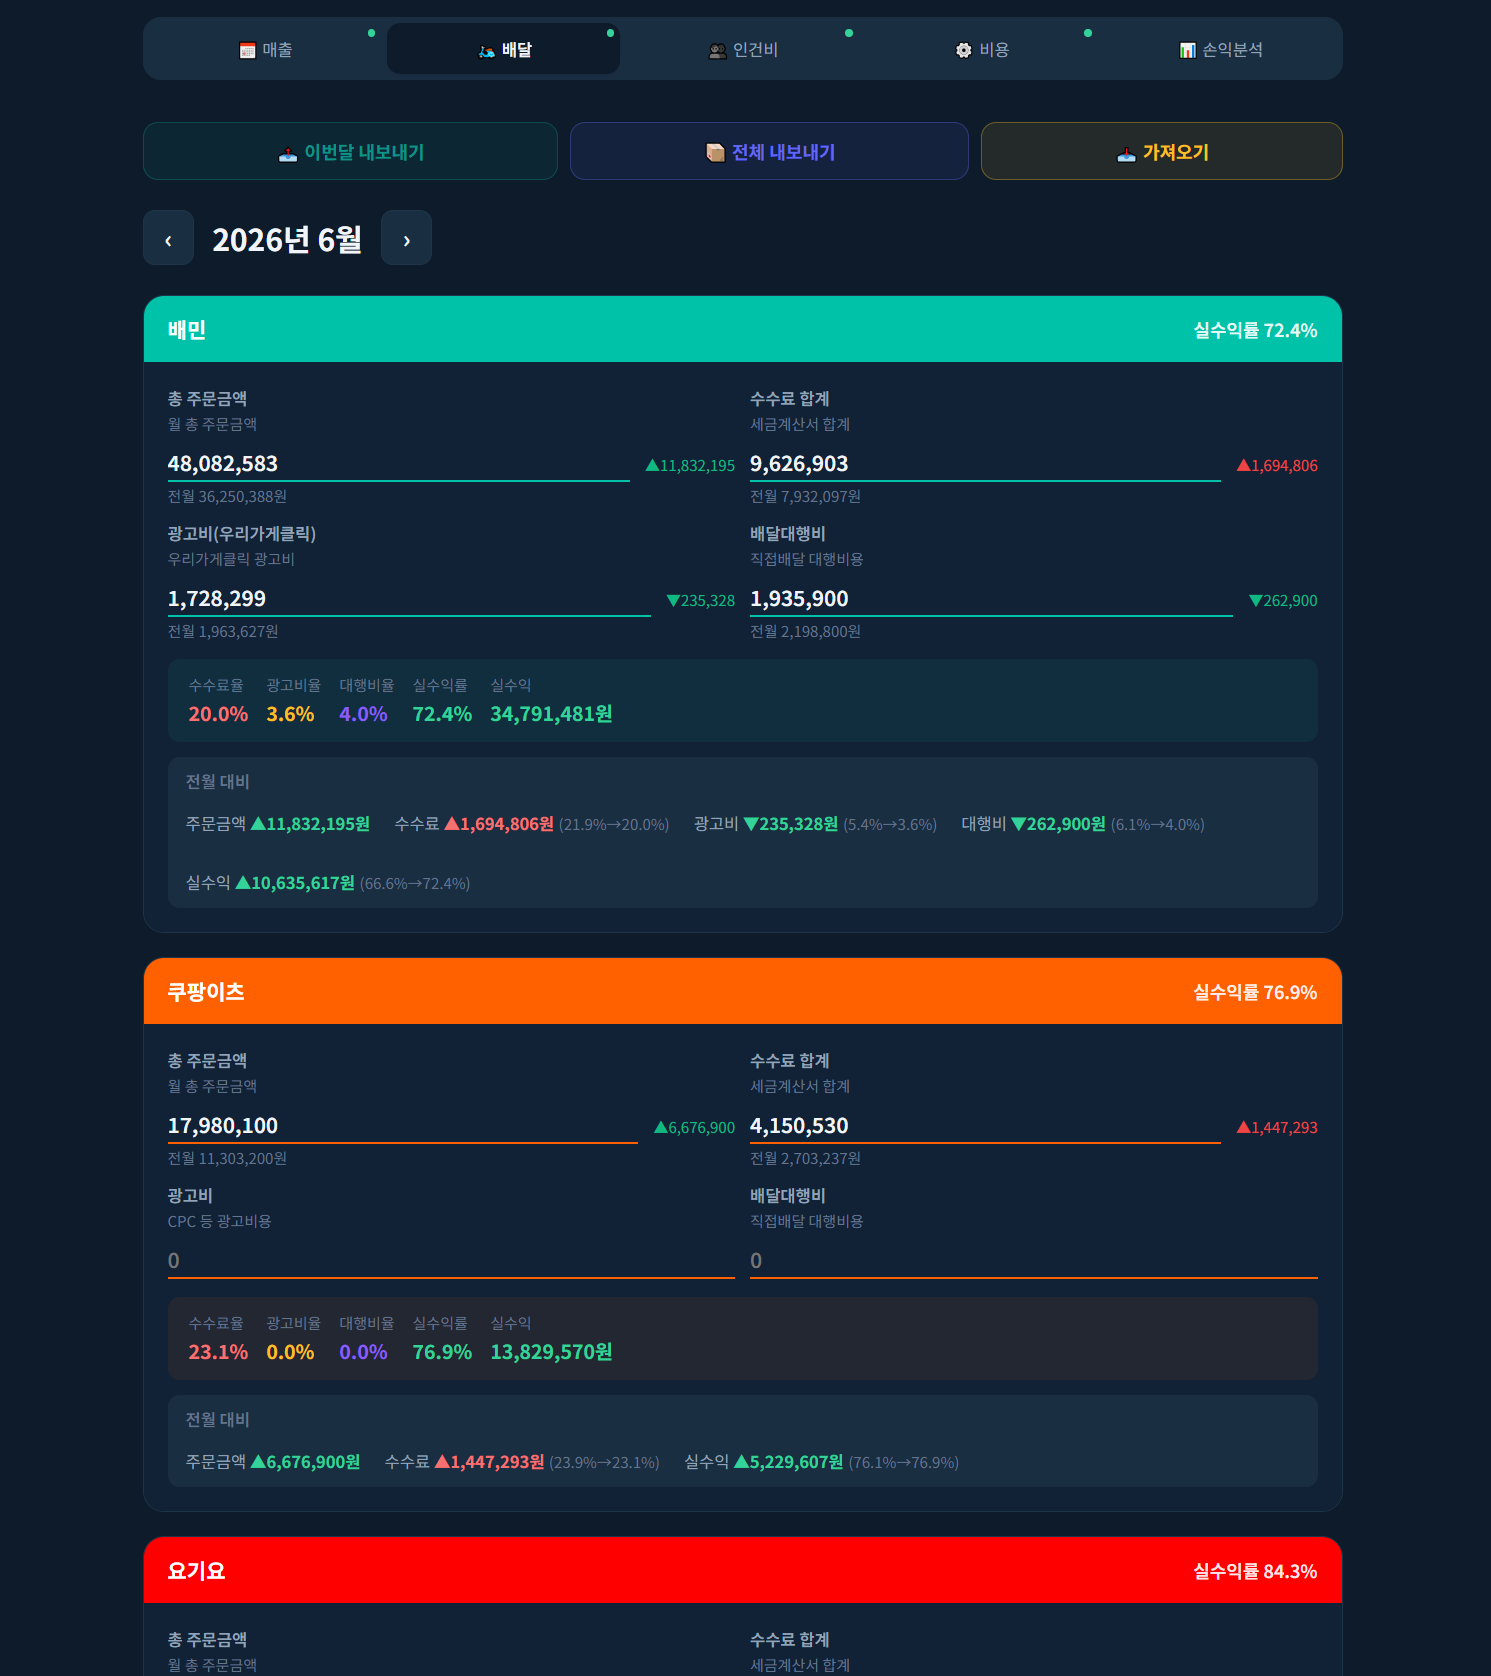Click the 전월 1,963,627원 text
This screenshot has height=1676, width=1491.
point(223,631)
